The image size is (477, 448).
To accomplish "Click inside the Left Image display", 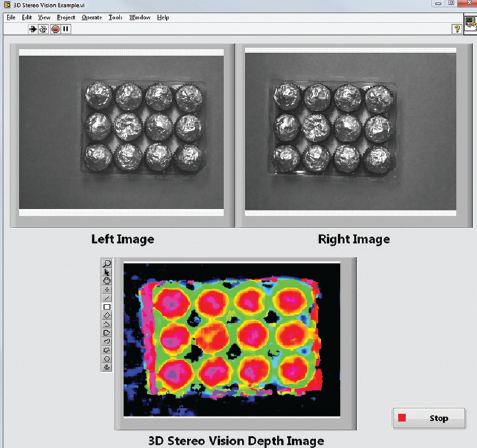I will [x=121, y=132].
